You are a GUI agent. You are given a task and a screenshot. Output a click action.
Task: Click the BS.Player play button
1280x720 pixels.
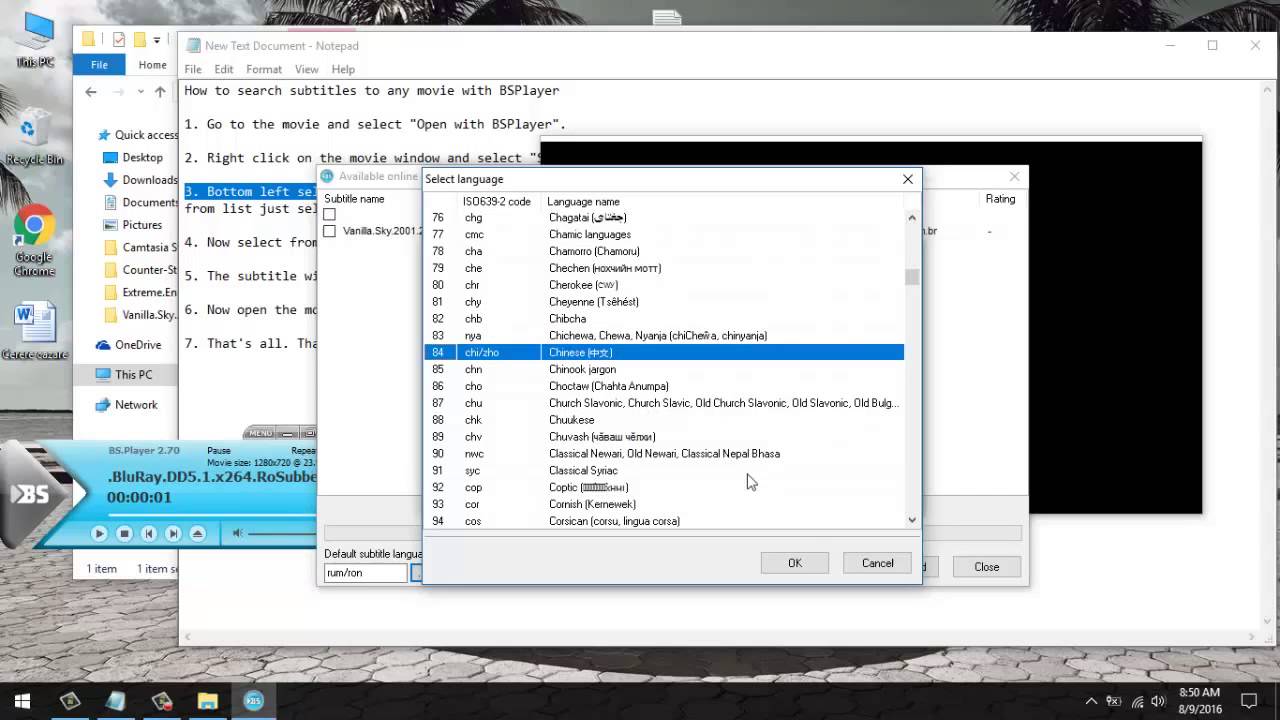click(x=99, y=533)
